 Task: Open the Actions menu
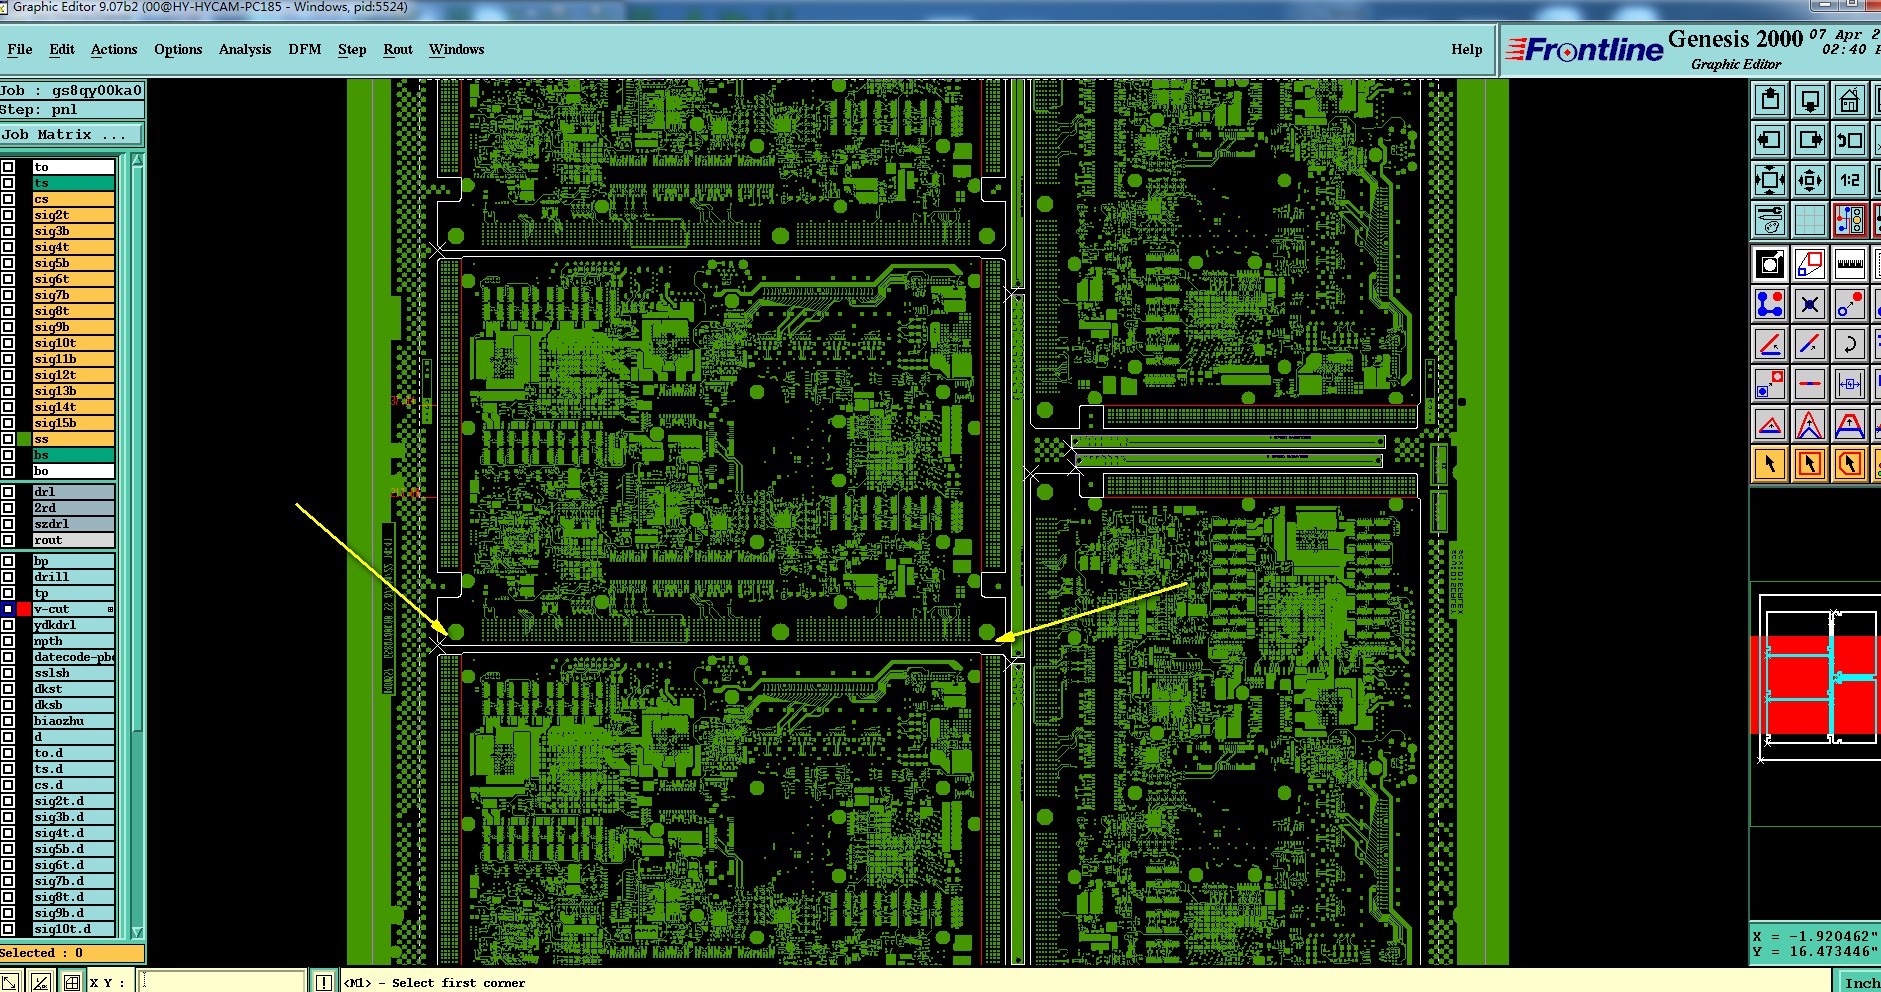114,49
